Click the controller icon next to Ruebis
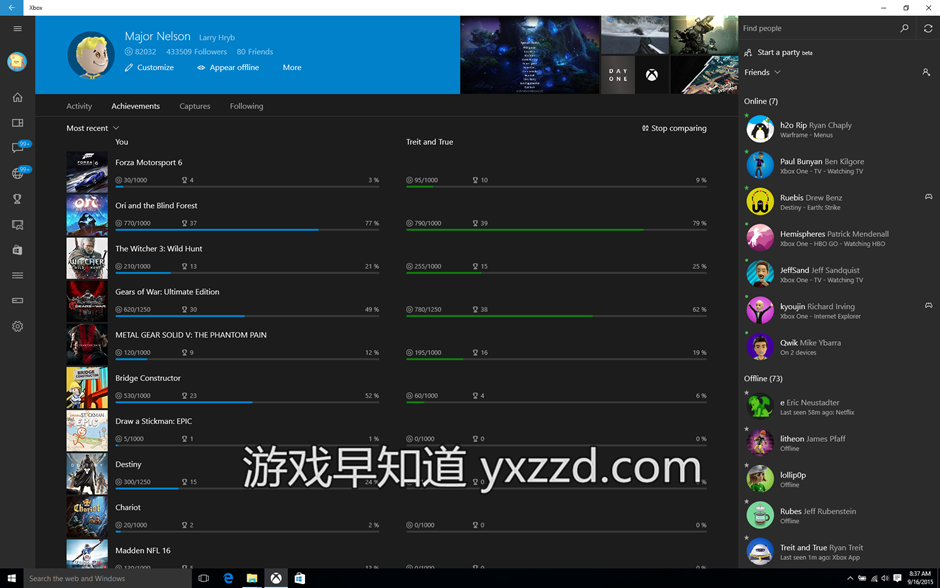The image size is (940, 588). [x=929, y=197]
